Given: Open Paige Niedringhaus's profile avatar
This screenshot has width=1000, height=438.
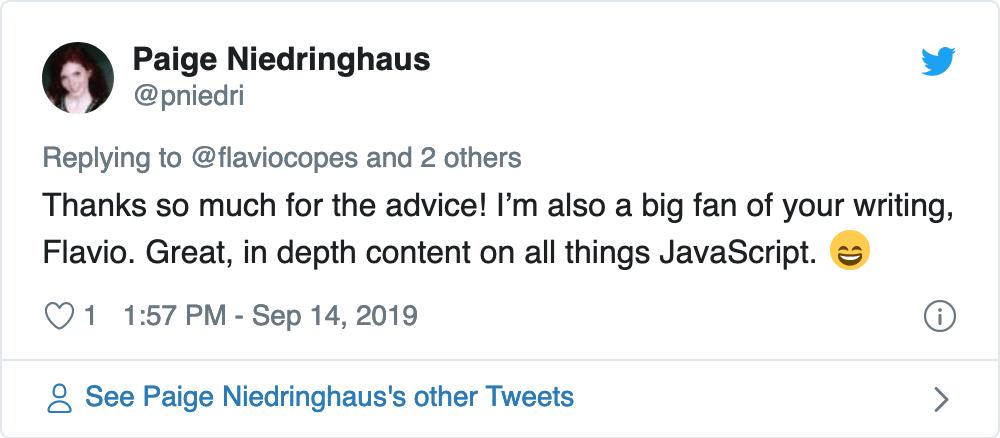Looking at the screenshot, I should [x=78, y=78].
